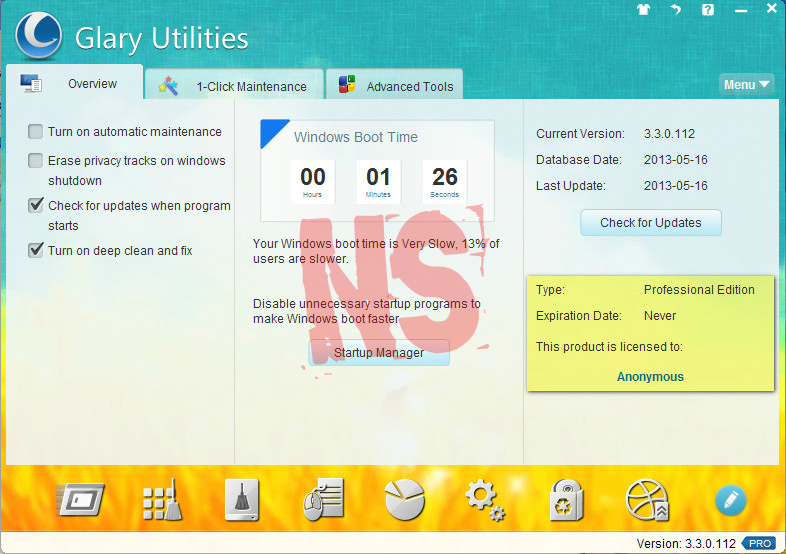Click the Professional Edition type text
The height and width of the screenshot is (554, 786).
point(699,289)
